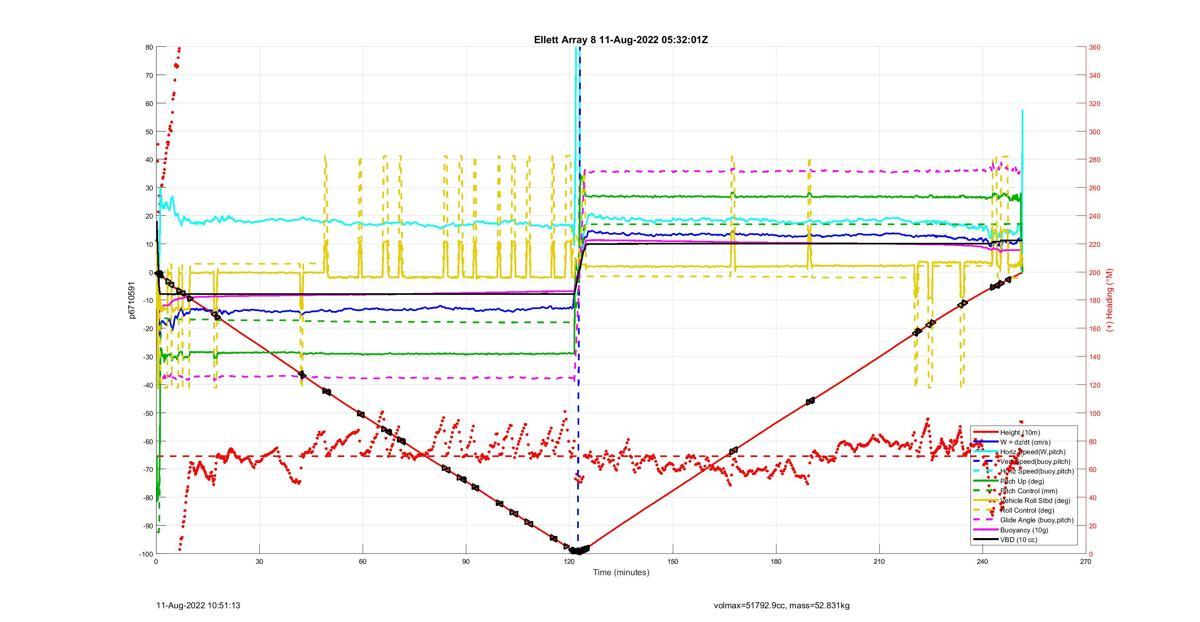Click the black apogee marker cluster at dive bottom
Image resolution: width=1200 pixels, height=622 pixels.
click(x=578, y=549)
